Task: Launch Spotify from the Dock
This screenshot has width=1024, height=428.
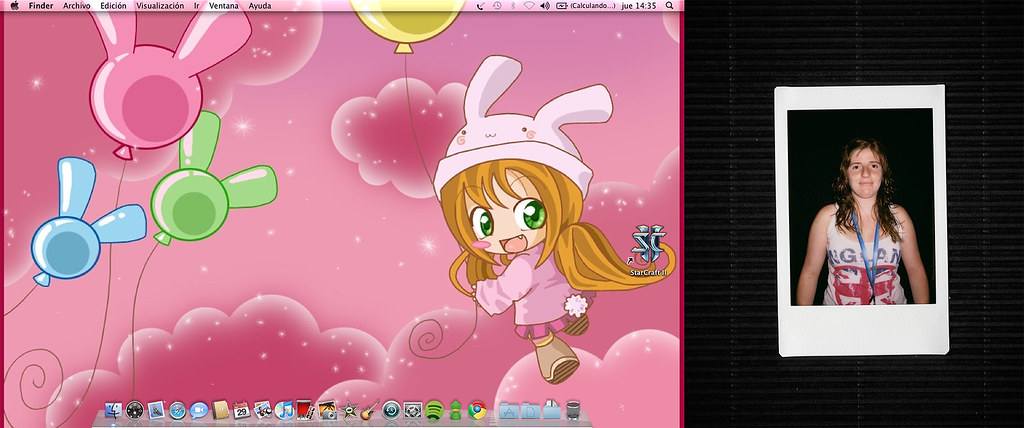Action: pyautogui.click(x=434, y=410)
